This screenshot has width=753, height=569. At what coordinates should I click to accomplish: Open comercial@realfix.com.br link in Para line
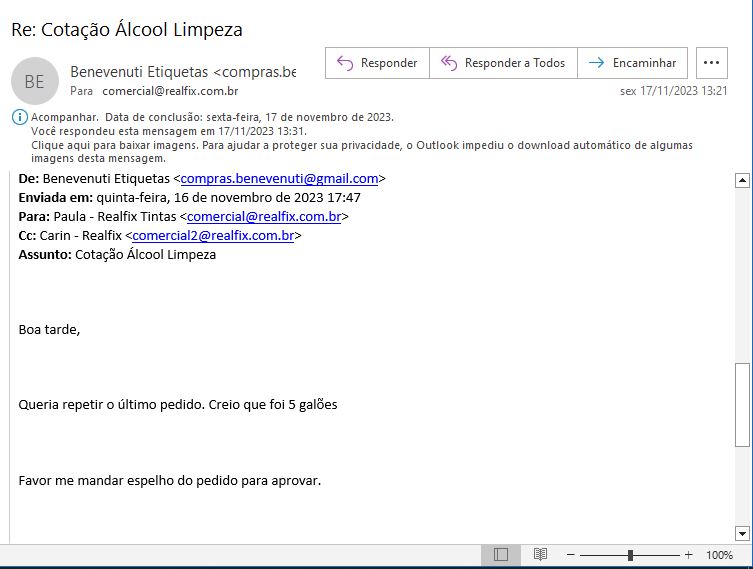click(264, 217)
